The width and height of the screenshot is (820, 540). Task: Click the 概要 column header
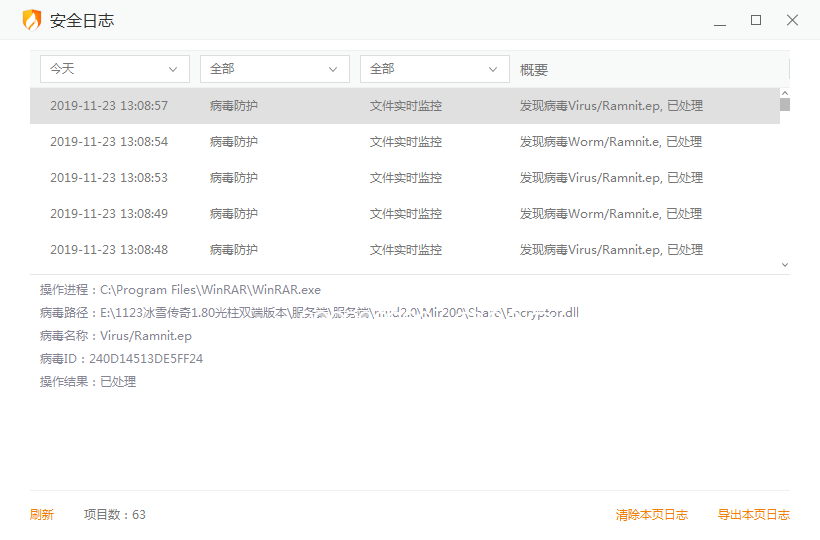[534, 70]
